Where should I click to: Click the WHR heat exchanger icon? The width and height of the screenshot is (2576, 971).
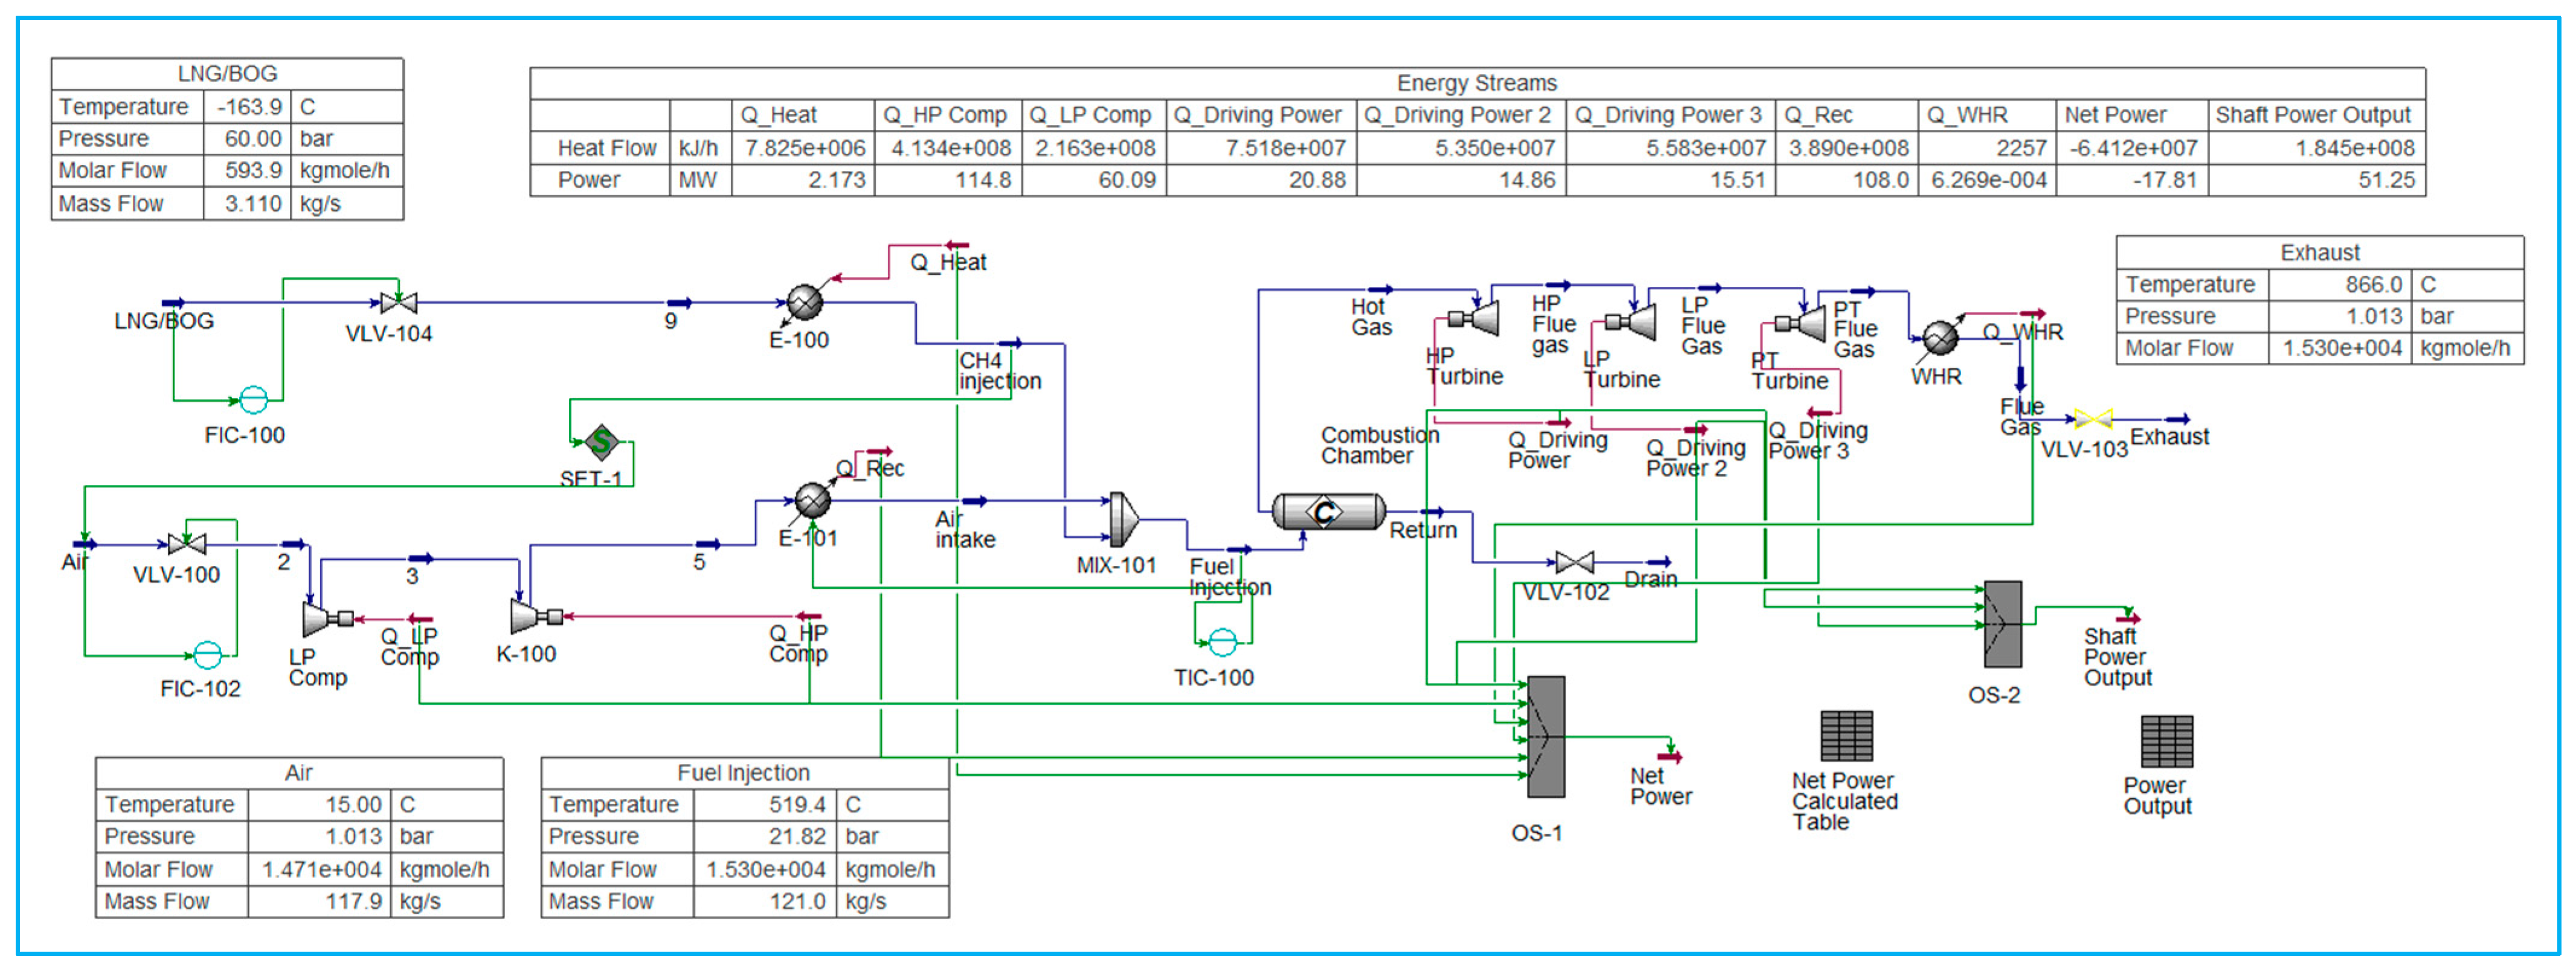(x=1940, y=337)
